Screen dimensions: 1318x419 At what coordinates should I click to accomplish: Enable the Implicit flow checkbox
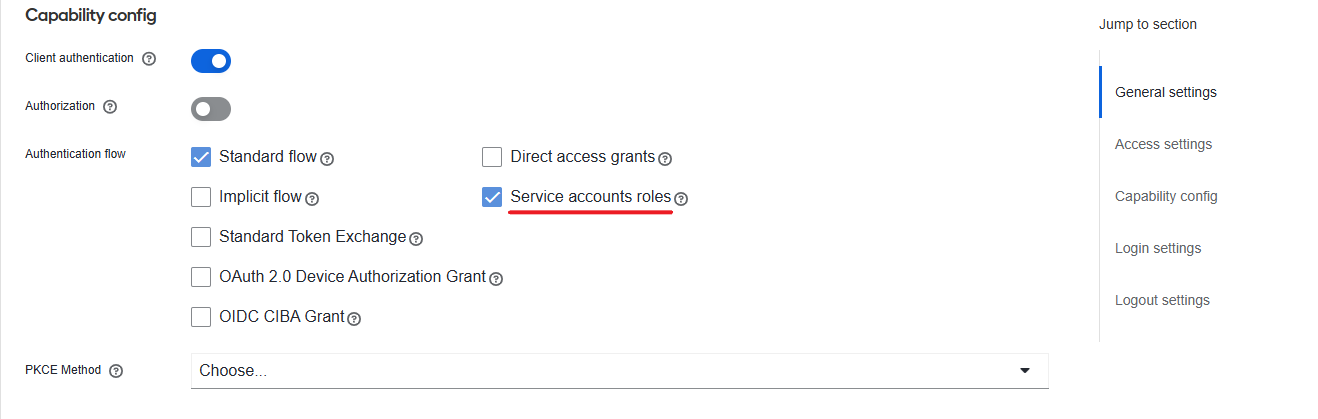point(201,197)
